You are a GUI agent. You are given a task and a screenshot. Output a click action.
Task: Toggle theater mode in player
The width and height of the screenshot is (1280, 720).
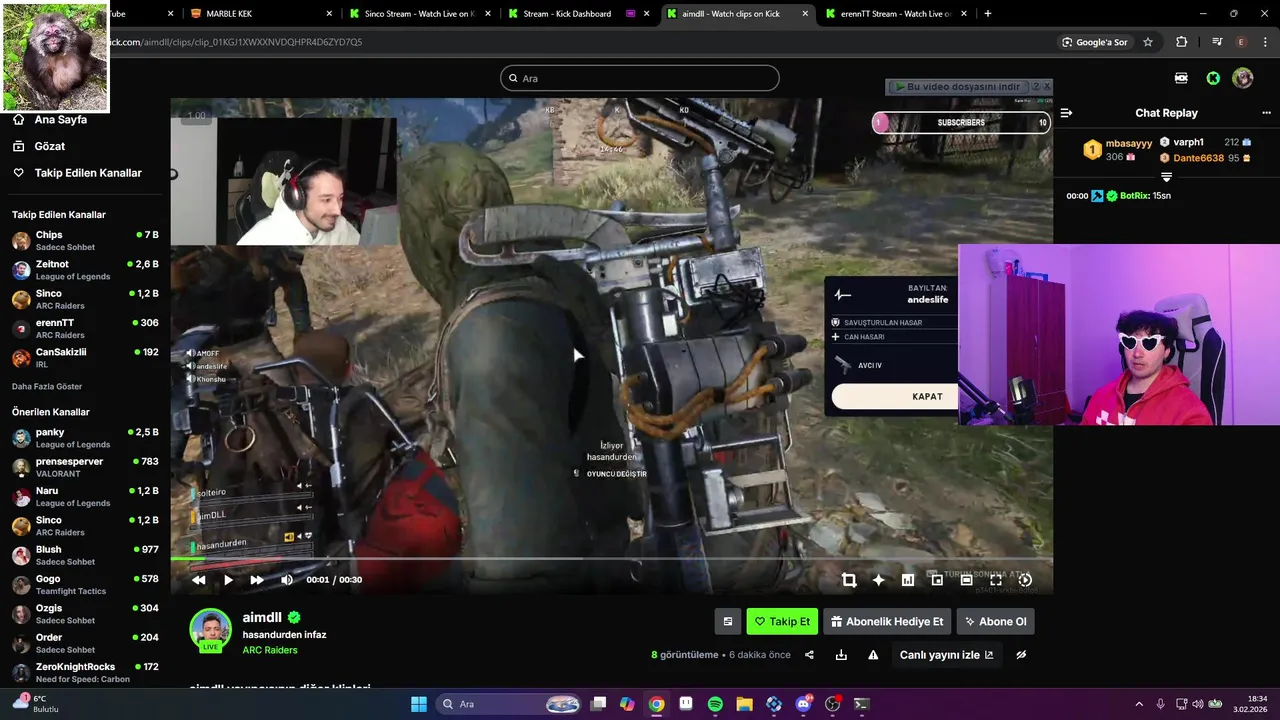(x=966, y=580)
